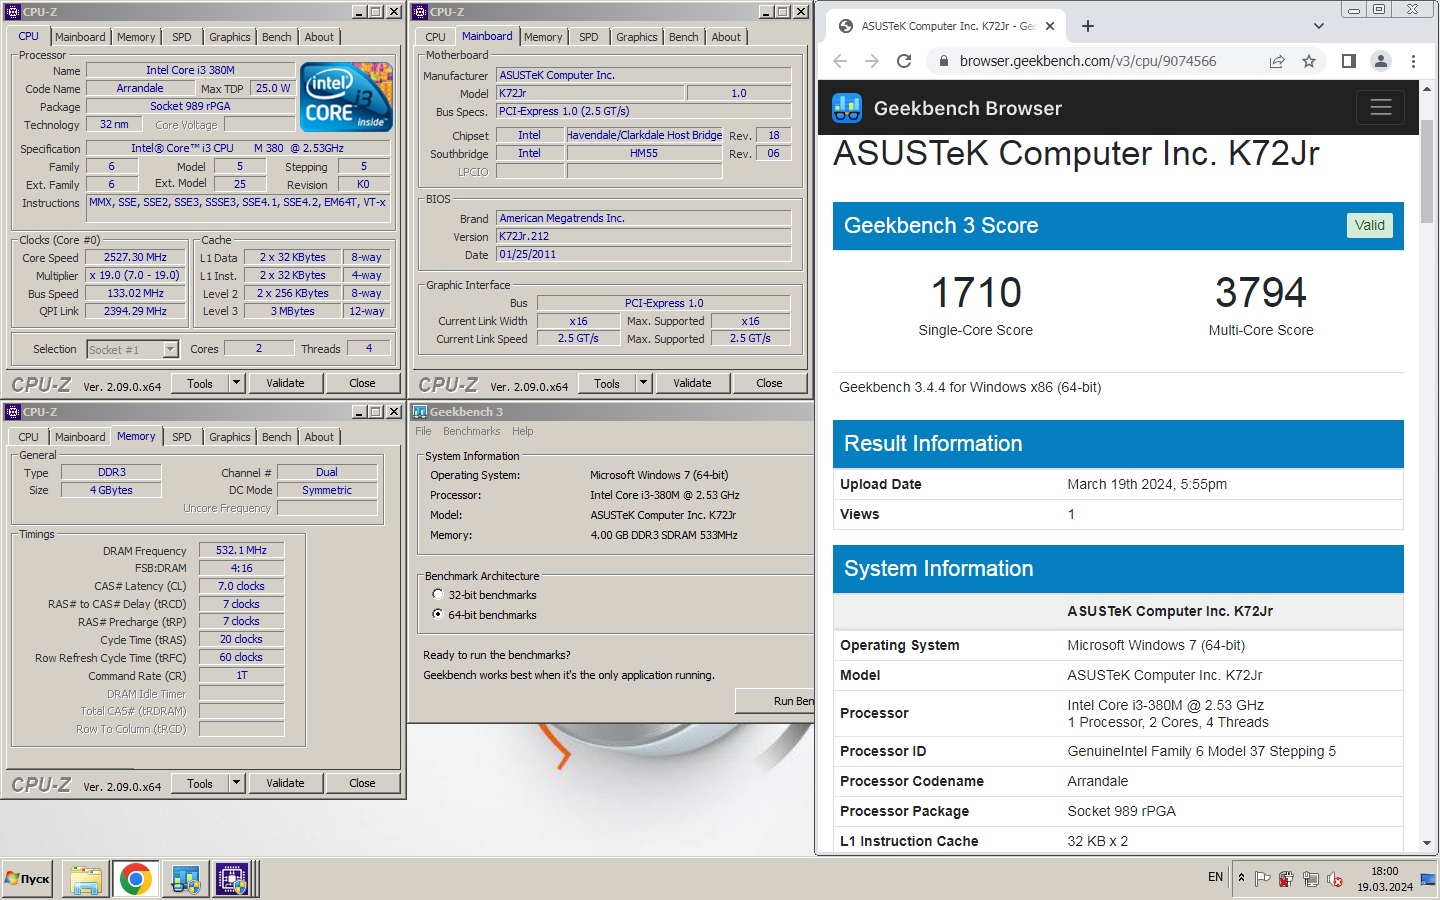
Task: Switch to CPU tab in Memory window
Action: (x=28, y=437)
